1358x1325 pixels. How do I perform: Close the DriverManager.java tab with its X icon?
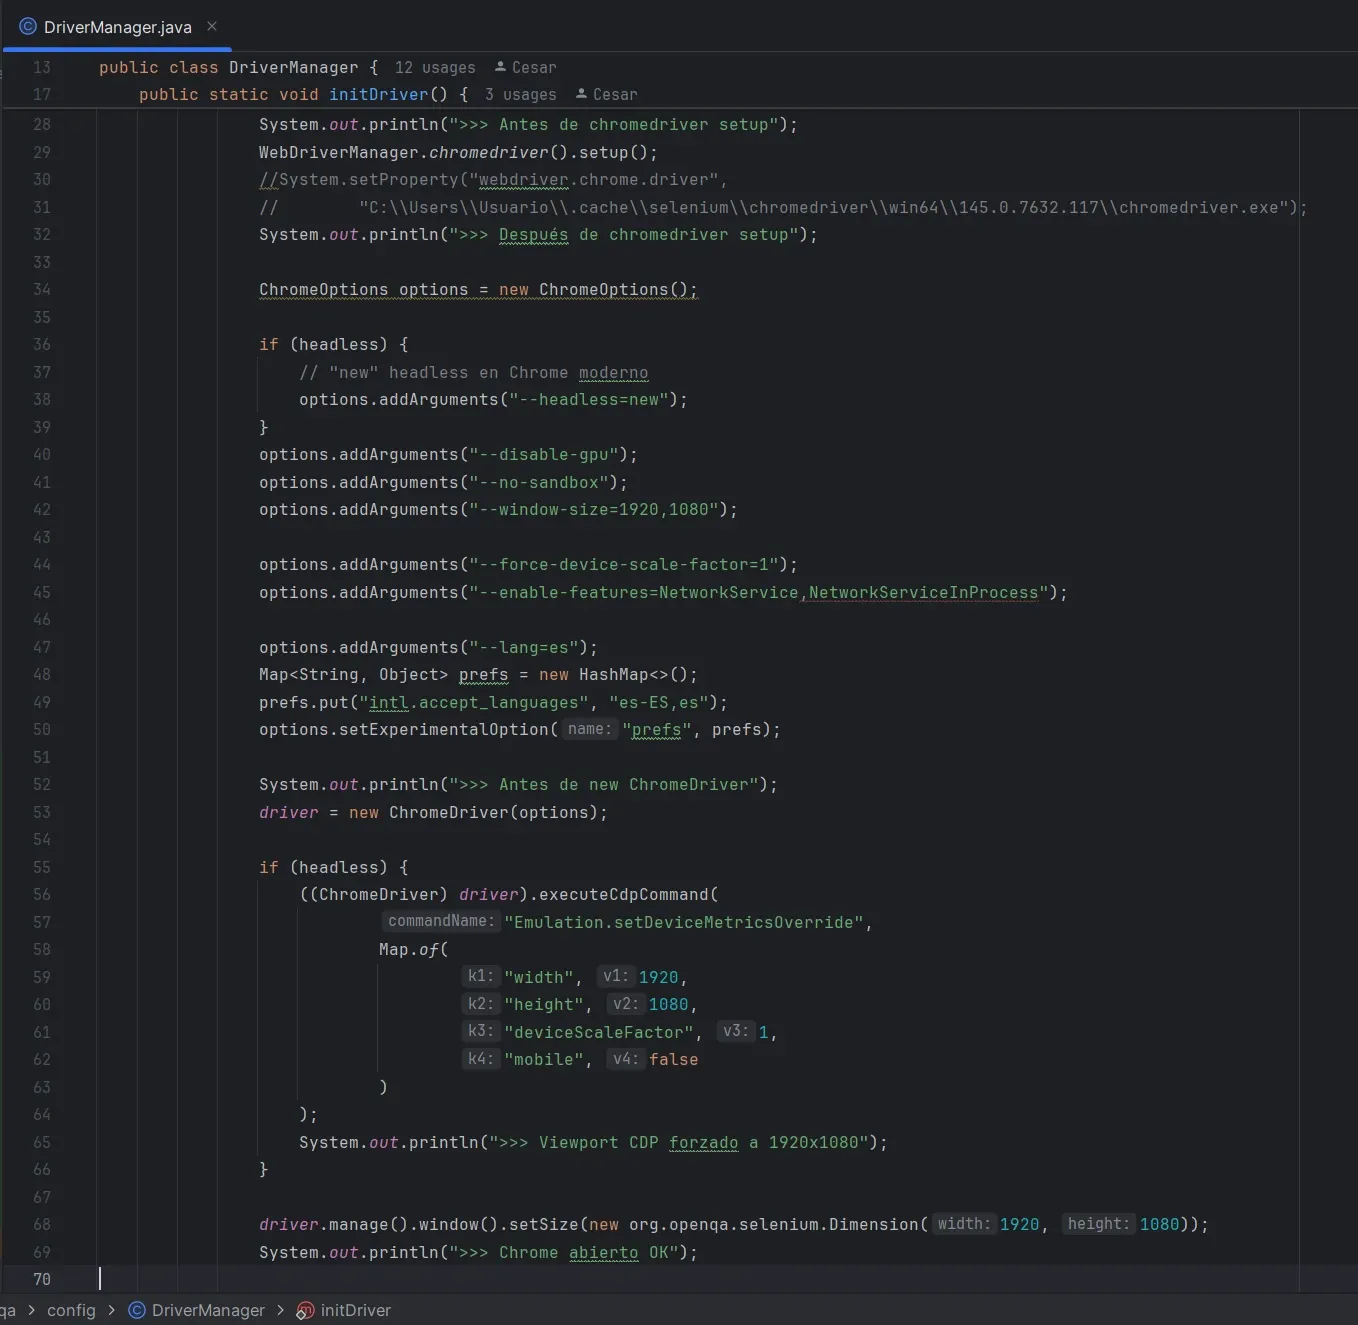coord(211,27)
